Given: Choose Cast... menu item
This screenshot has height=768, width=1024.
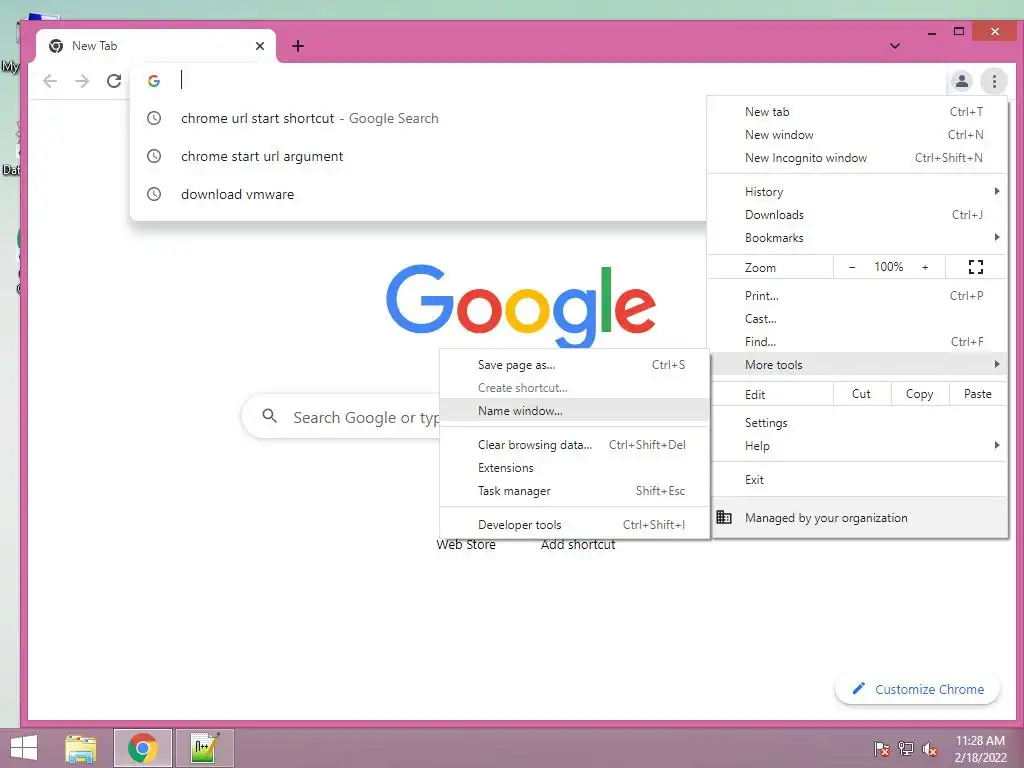Looking at the screenshot, I should coord(857,319).
